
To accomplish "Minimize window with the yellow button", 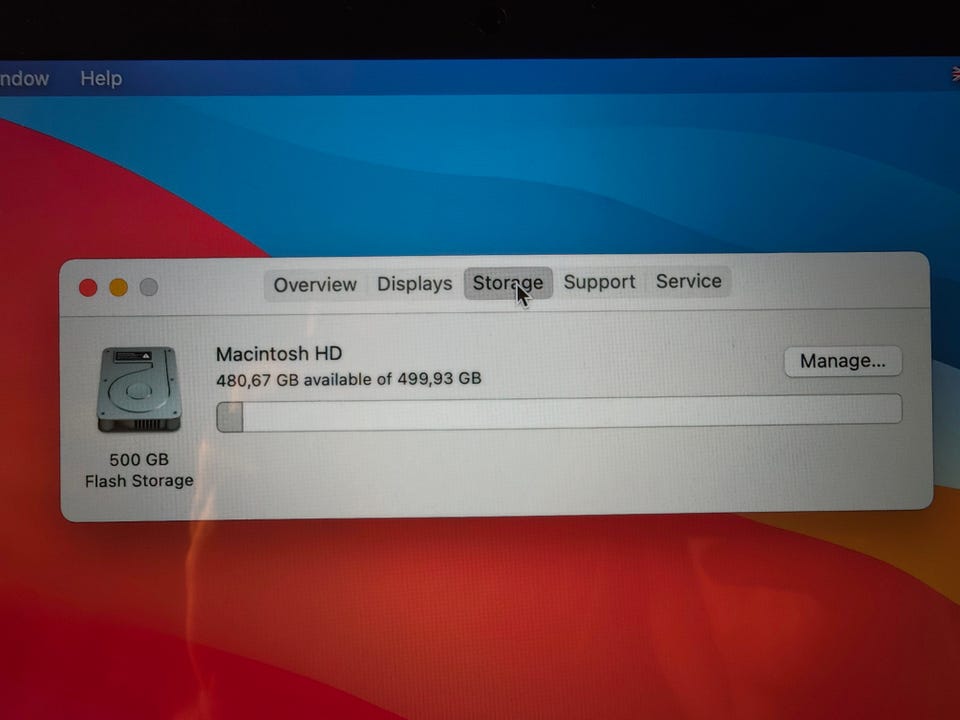I will pyautogui.click(x=118, y=287).
